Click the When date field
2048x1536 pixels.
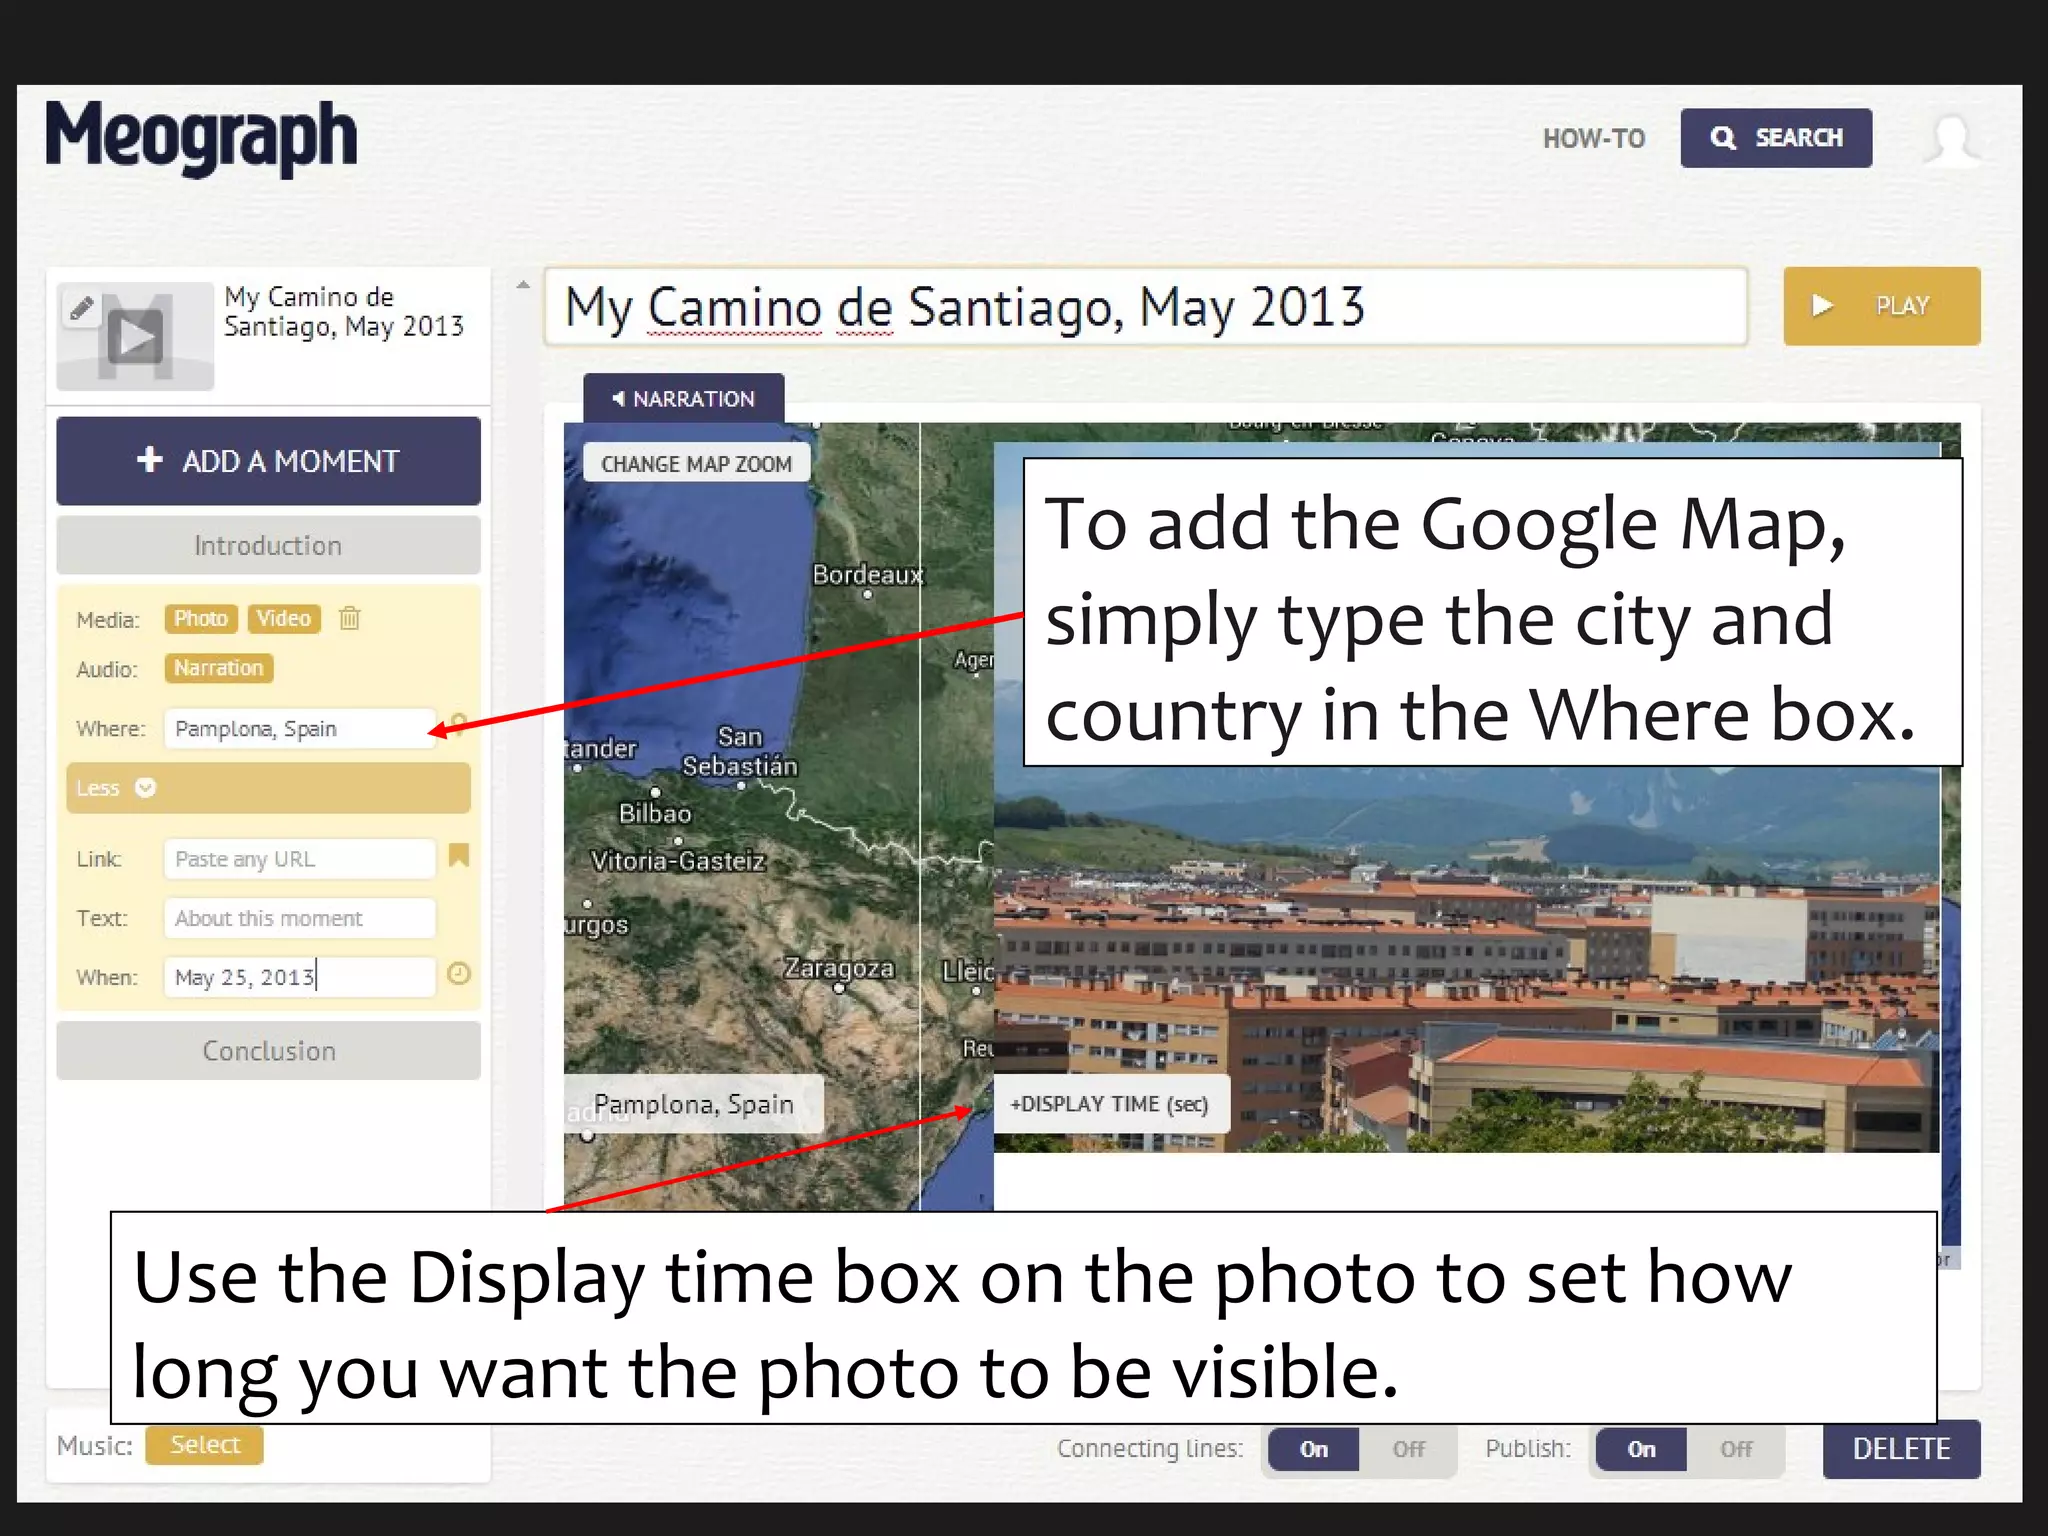coord(300,977)
